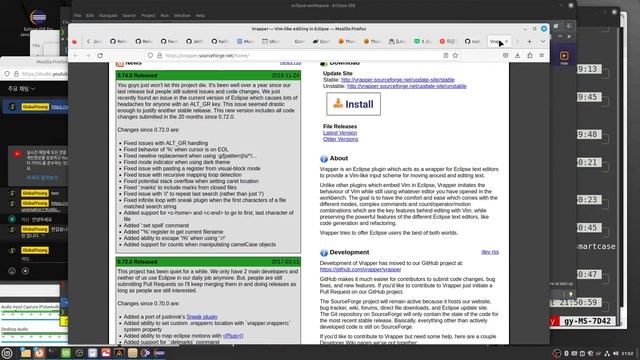Switch to the second GitHub tab

click(143, 42)
